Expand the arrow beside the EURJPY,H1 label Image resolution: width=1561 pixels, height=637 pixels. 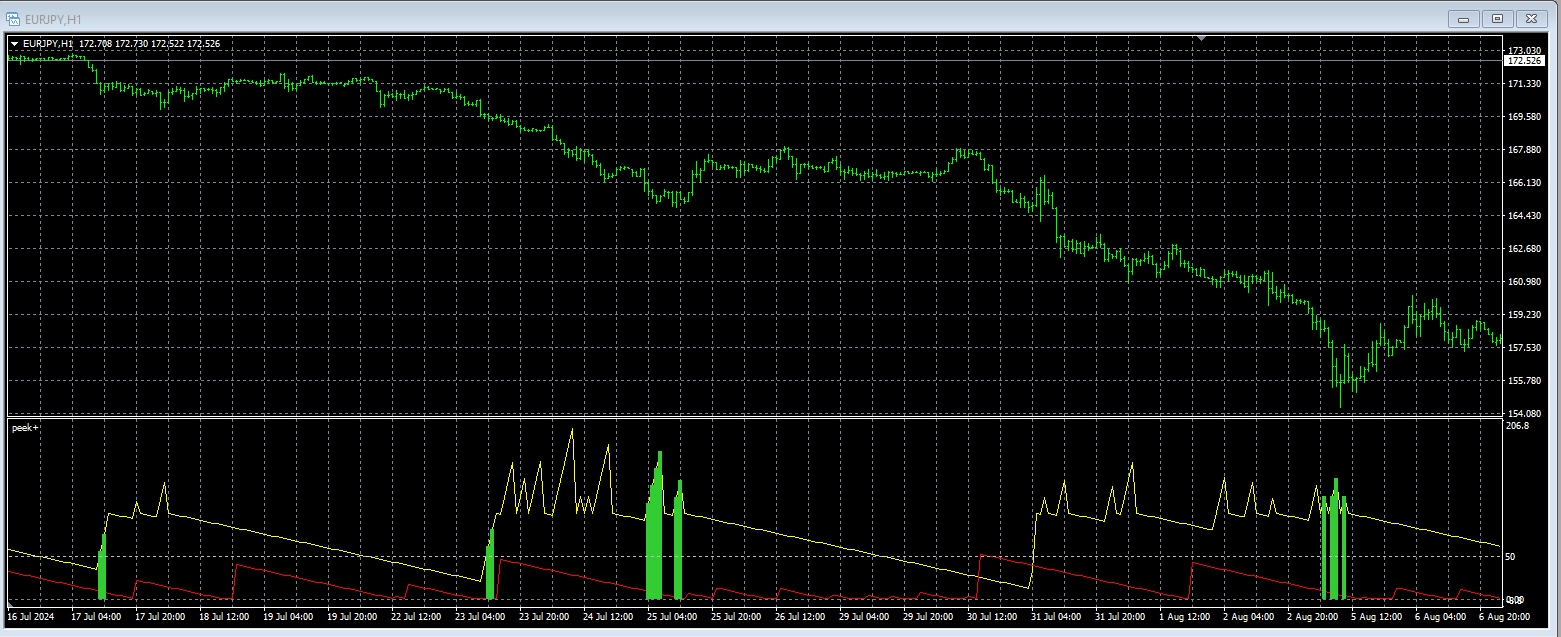click(x=14, y=44)
